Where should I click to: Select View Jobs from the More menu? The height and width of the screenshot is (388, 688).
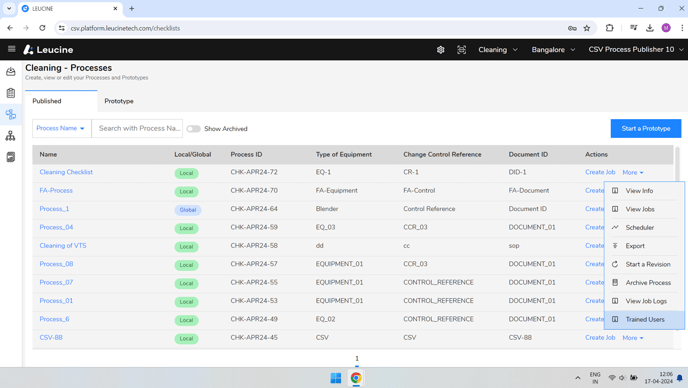pos(644,209)
